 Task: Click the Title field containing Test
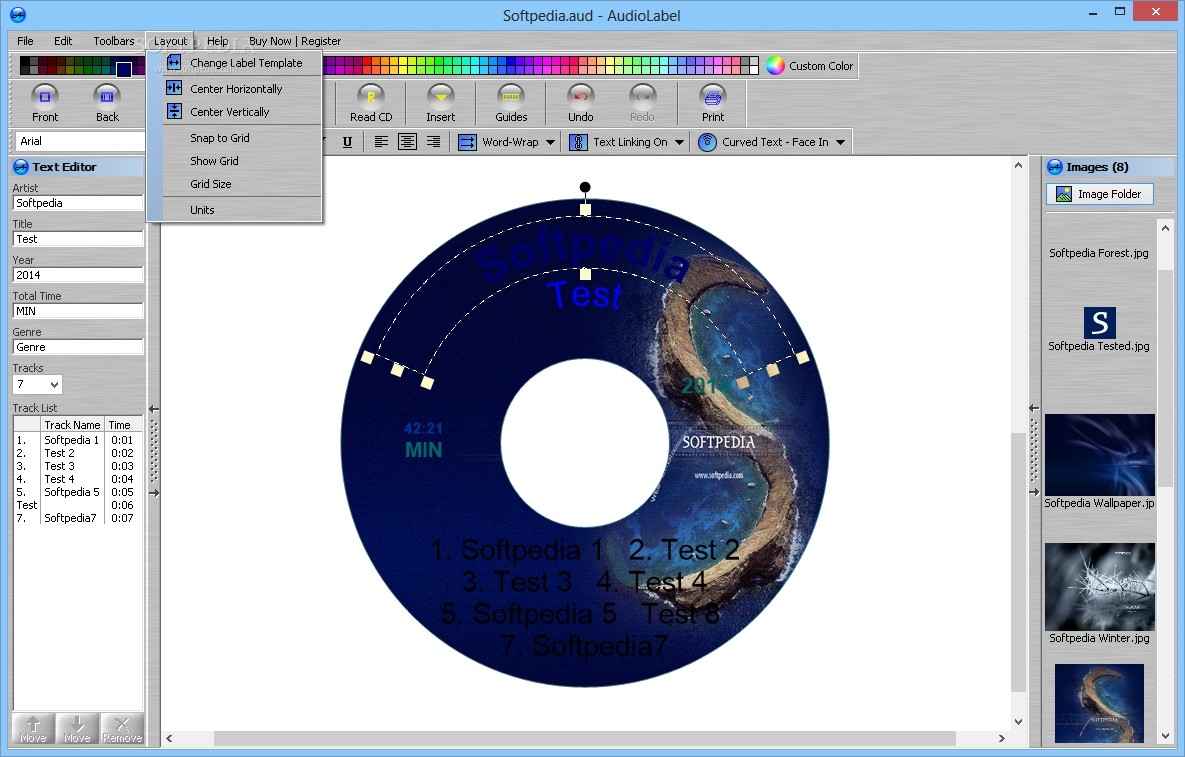(x=78, y=239)
